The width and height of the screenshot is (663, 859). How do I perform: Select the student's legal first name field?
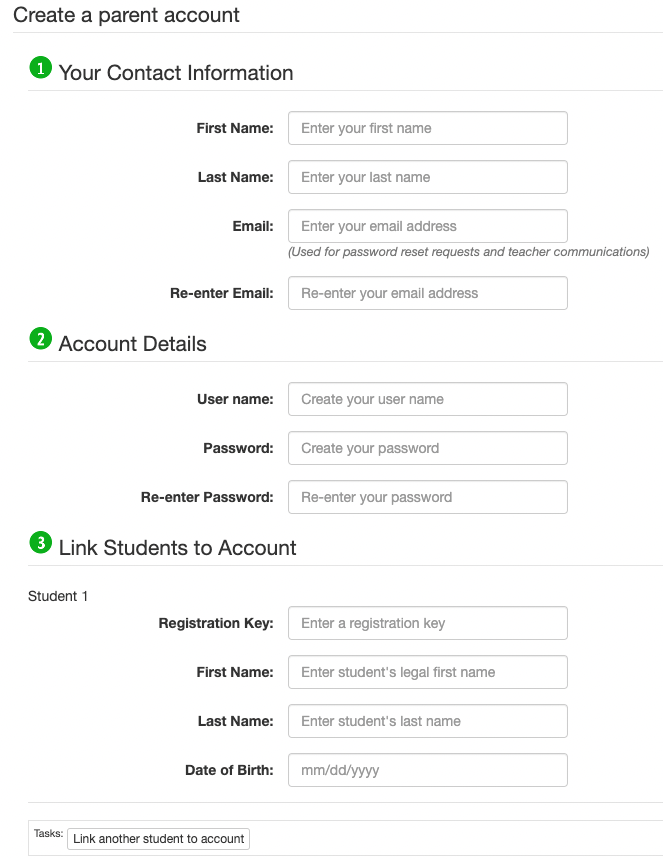coord(427,672)
